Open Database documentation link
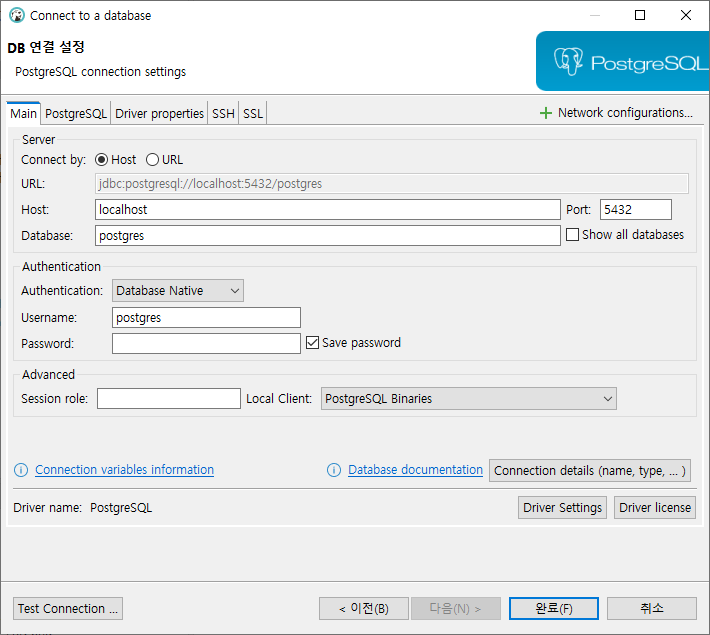This screenshot has width=710, height=635. click(x=415, y=470)
